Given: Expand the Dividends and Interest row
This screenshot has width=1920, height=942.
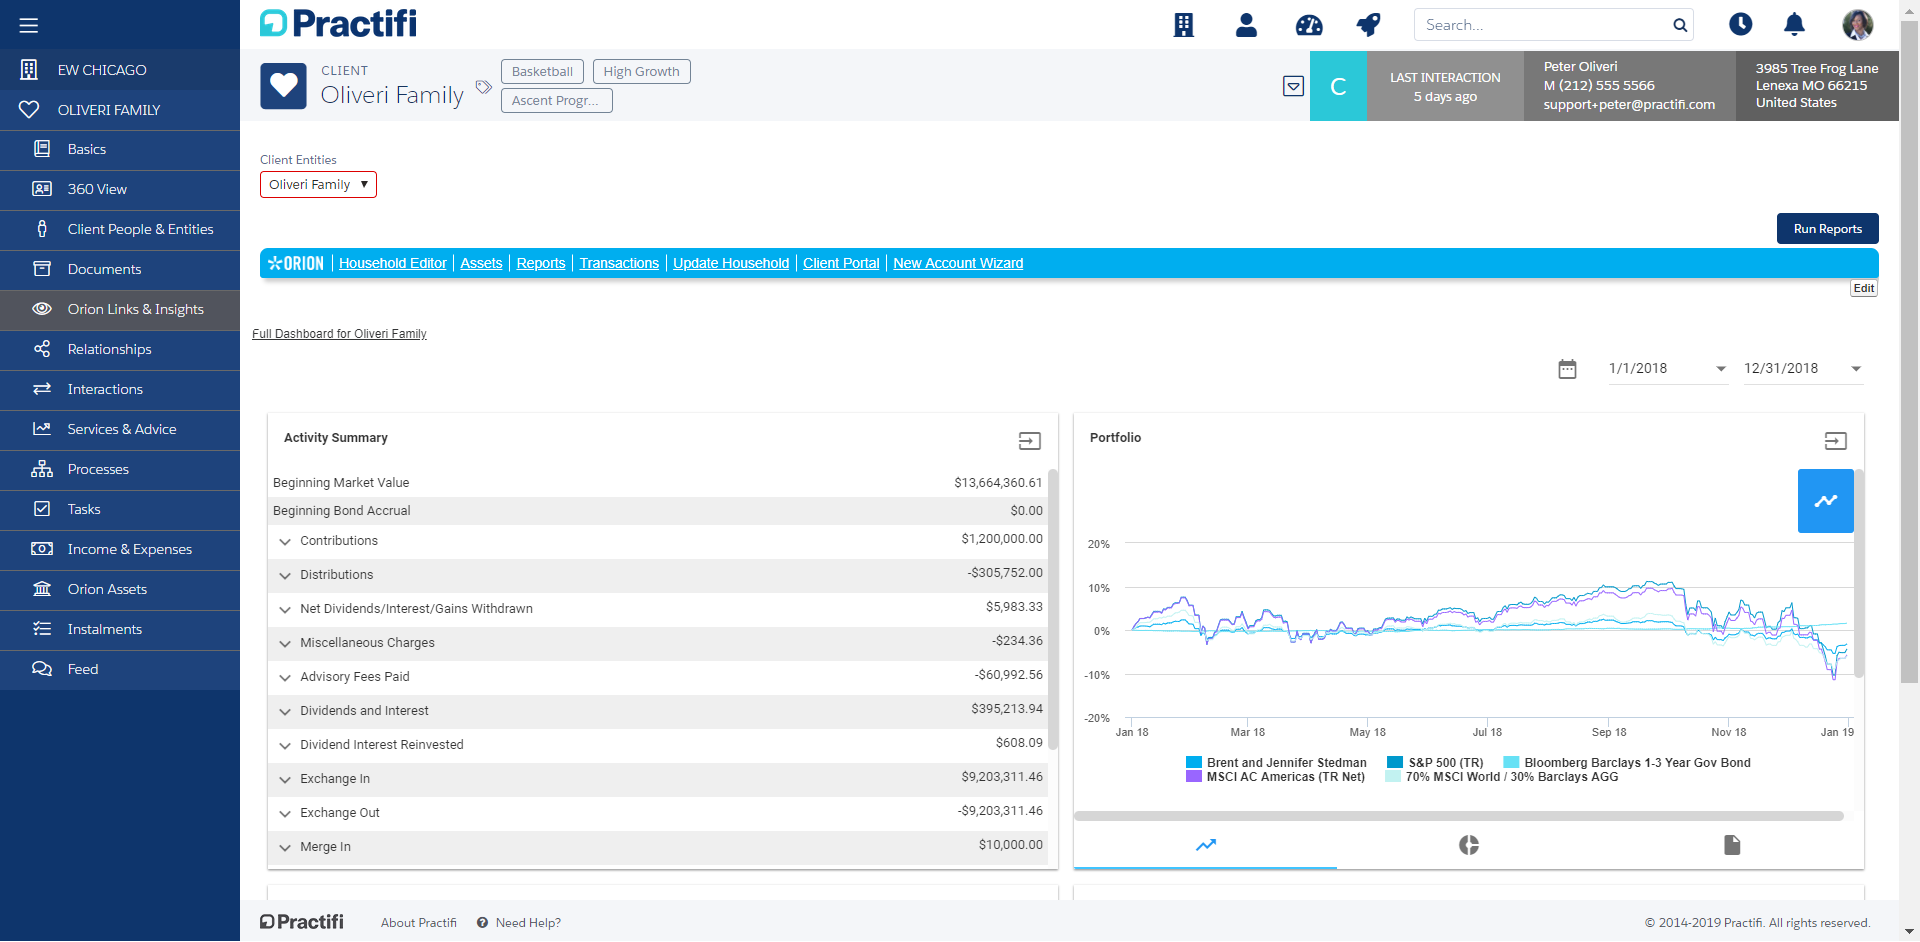Looking at the screenshot, I should tap(285, 712).
